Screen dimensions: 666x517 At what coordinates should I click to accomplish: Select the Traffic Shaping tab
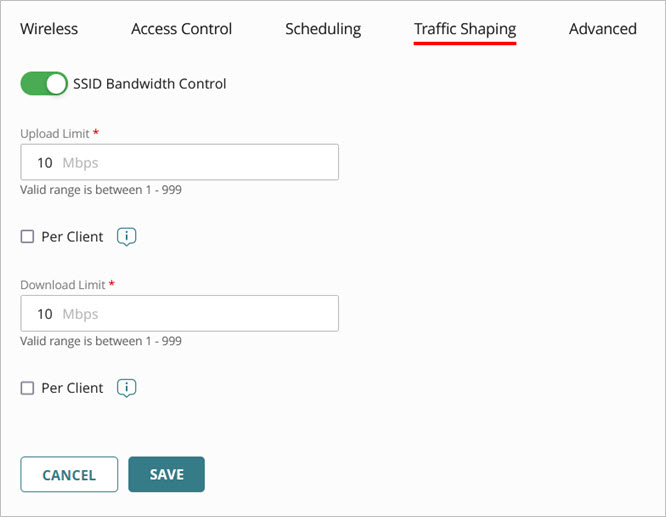(465, 29)
